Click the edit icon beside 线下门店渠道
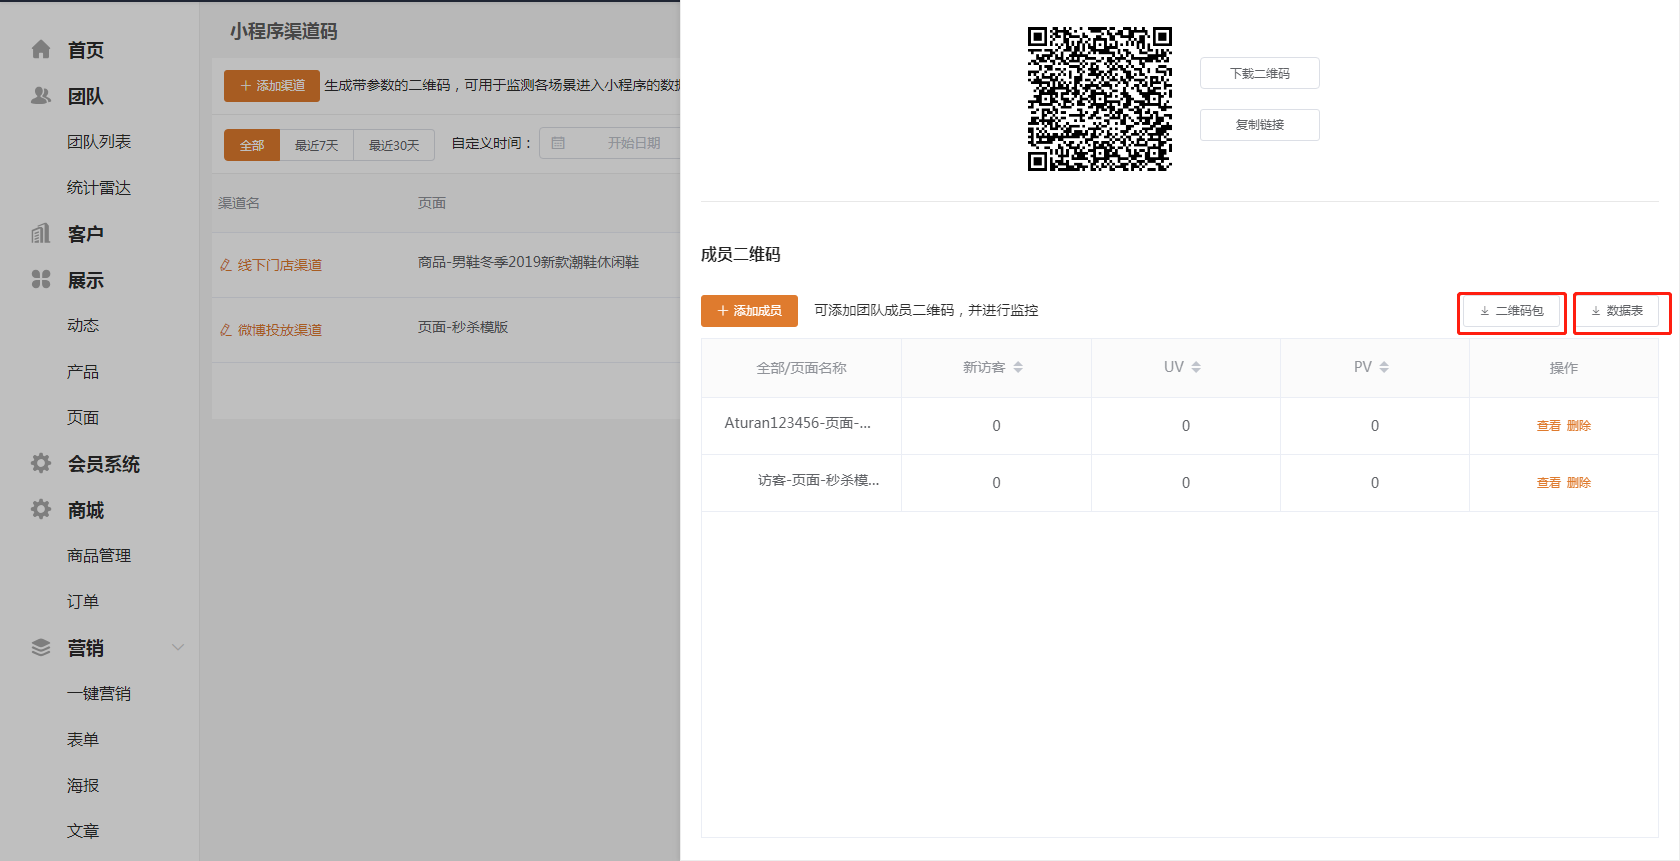The image size is (1680, 861). (226, 265)
